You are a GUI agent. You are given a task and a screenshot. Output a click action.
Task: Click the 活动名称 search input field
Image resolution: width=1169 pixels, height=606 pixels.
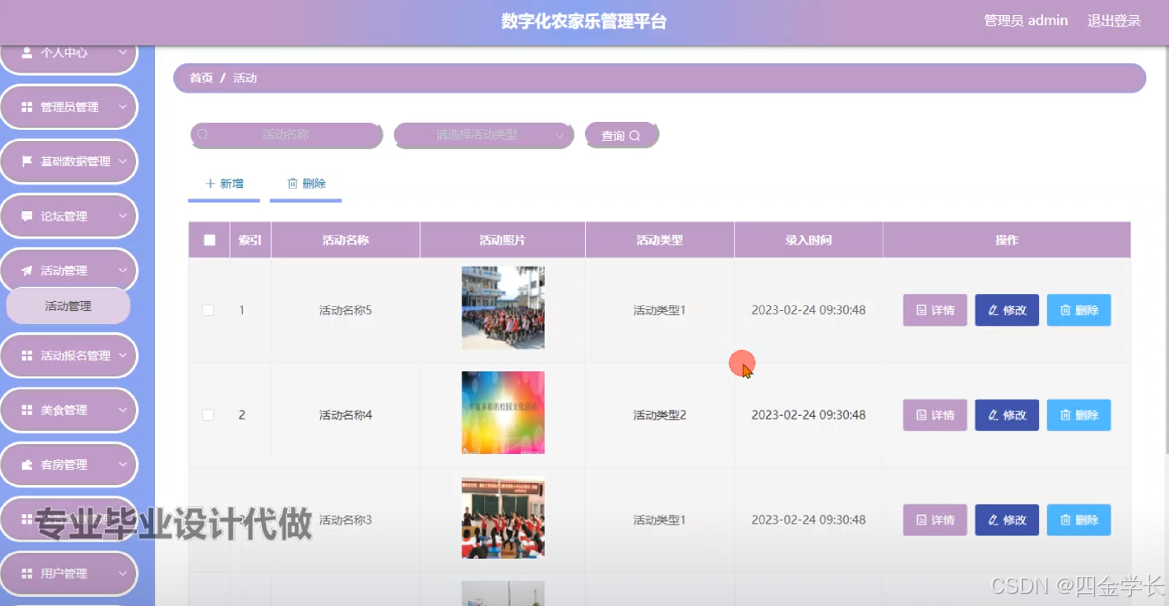[285, 135]
